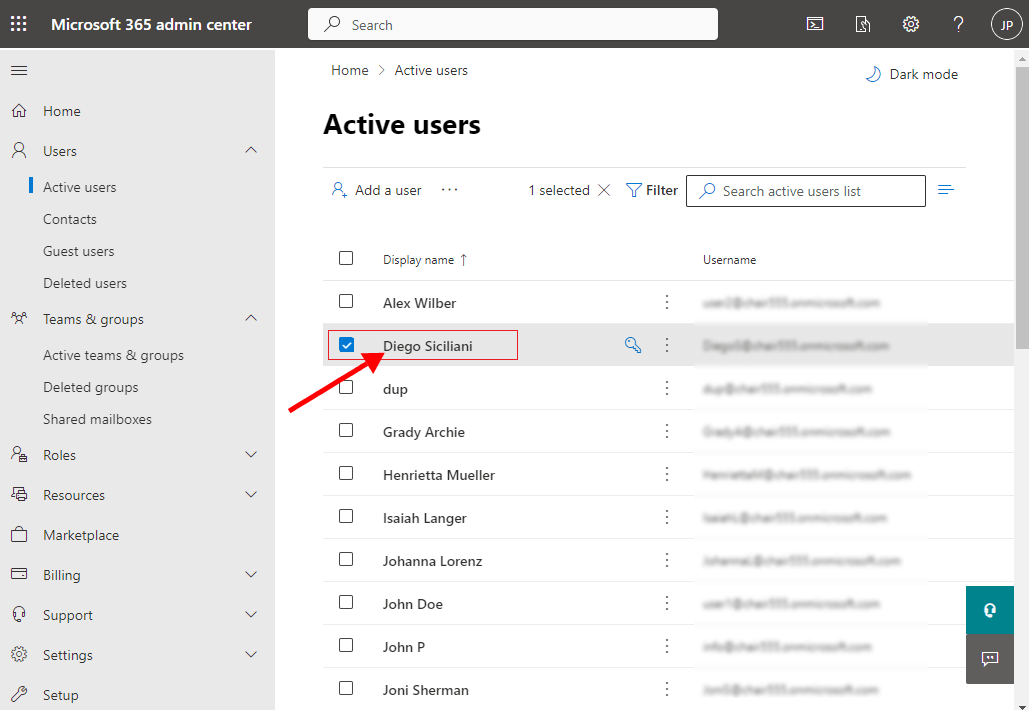The width and height of the screenshot is (1029, 710).
Task: Click the Add a user button
Action: [377, 190]
